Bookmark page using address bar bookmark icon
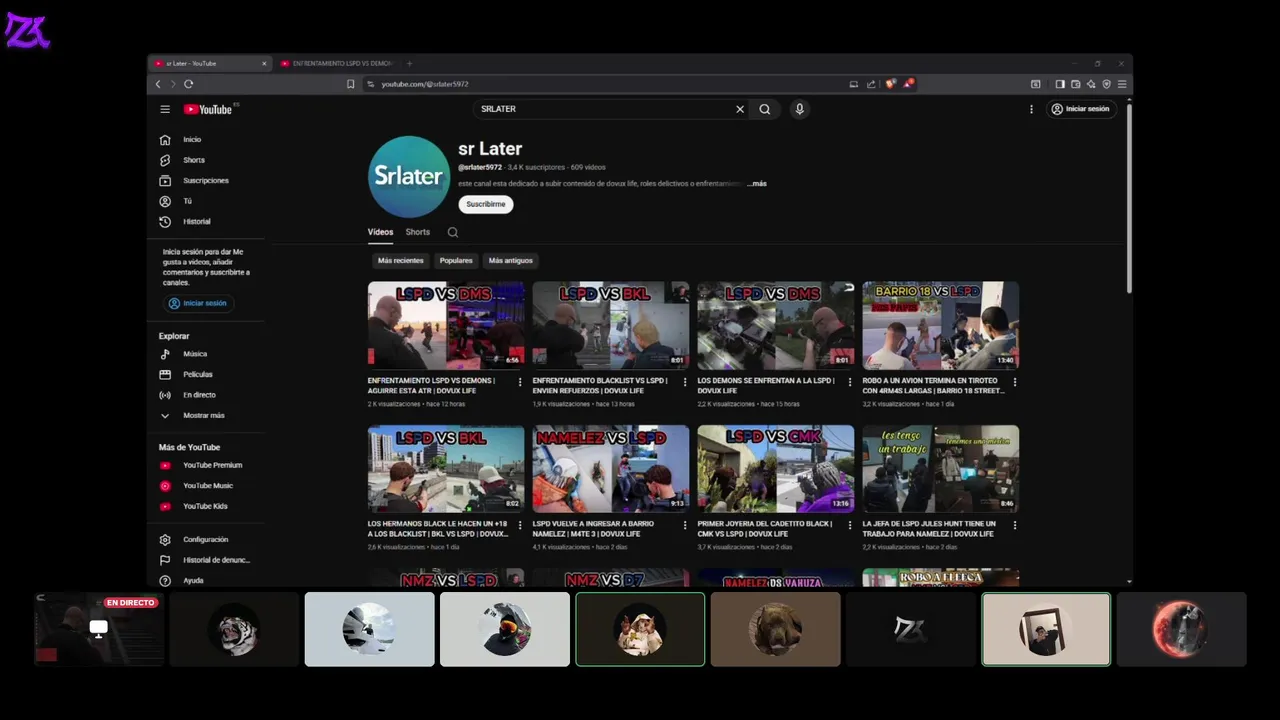Screen dimensions: 1280x720 click(x=351, y=84)
